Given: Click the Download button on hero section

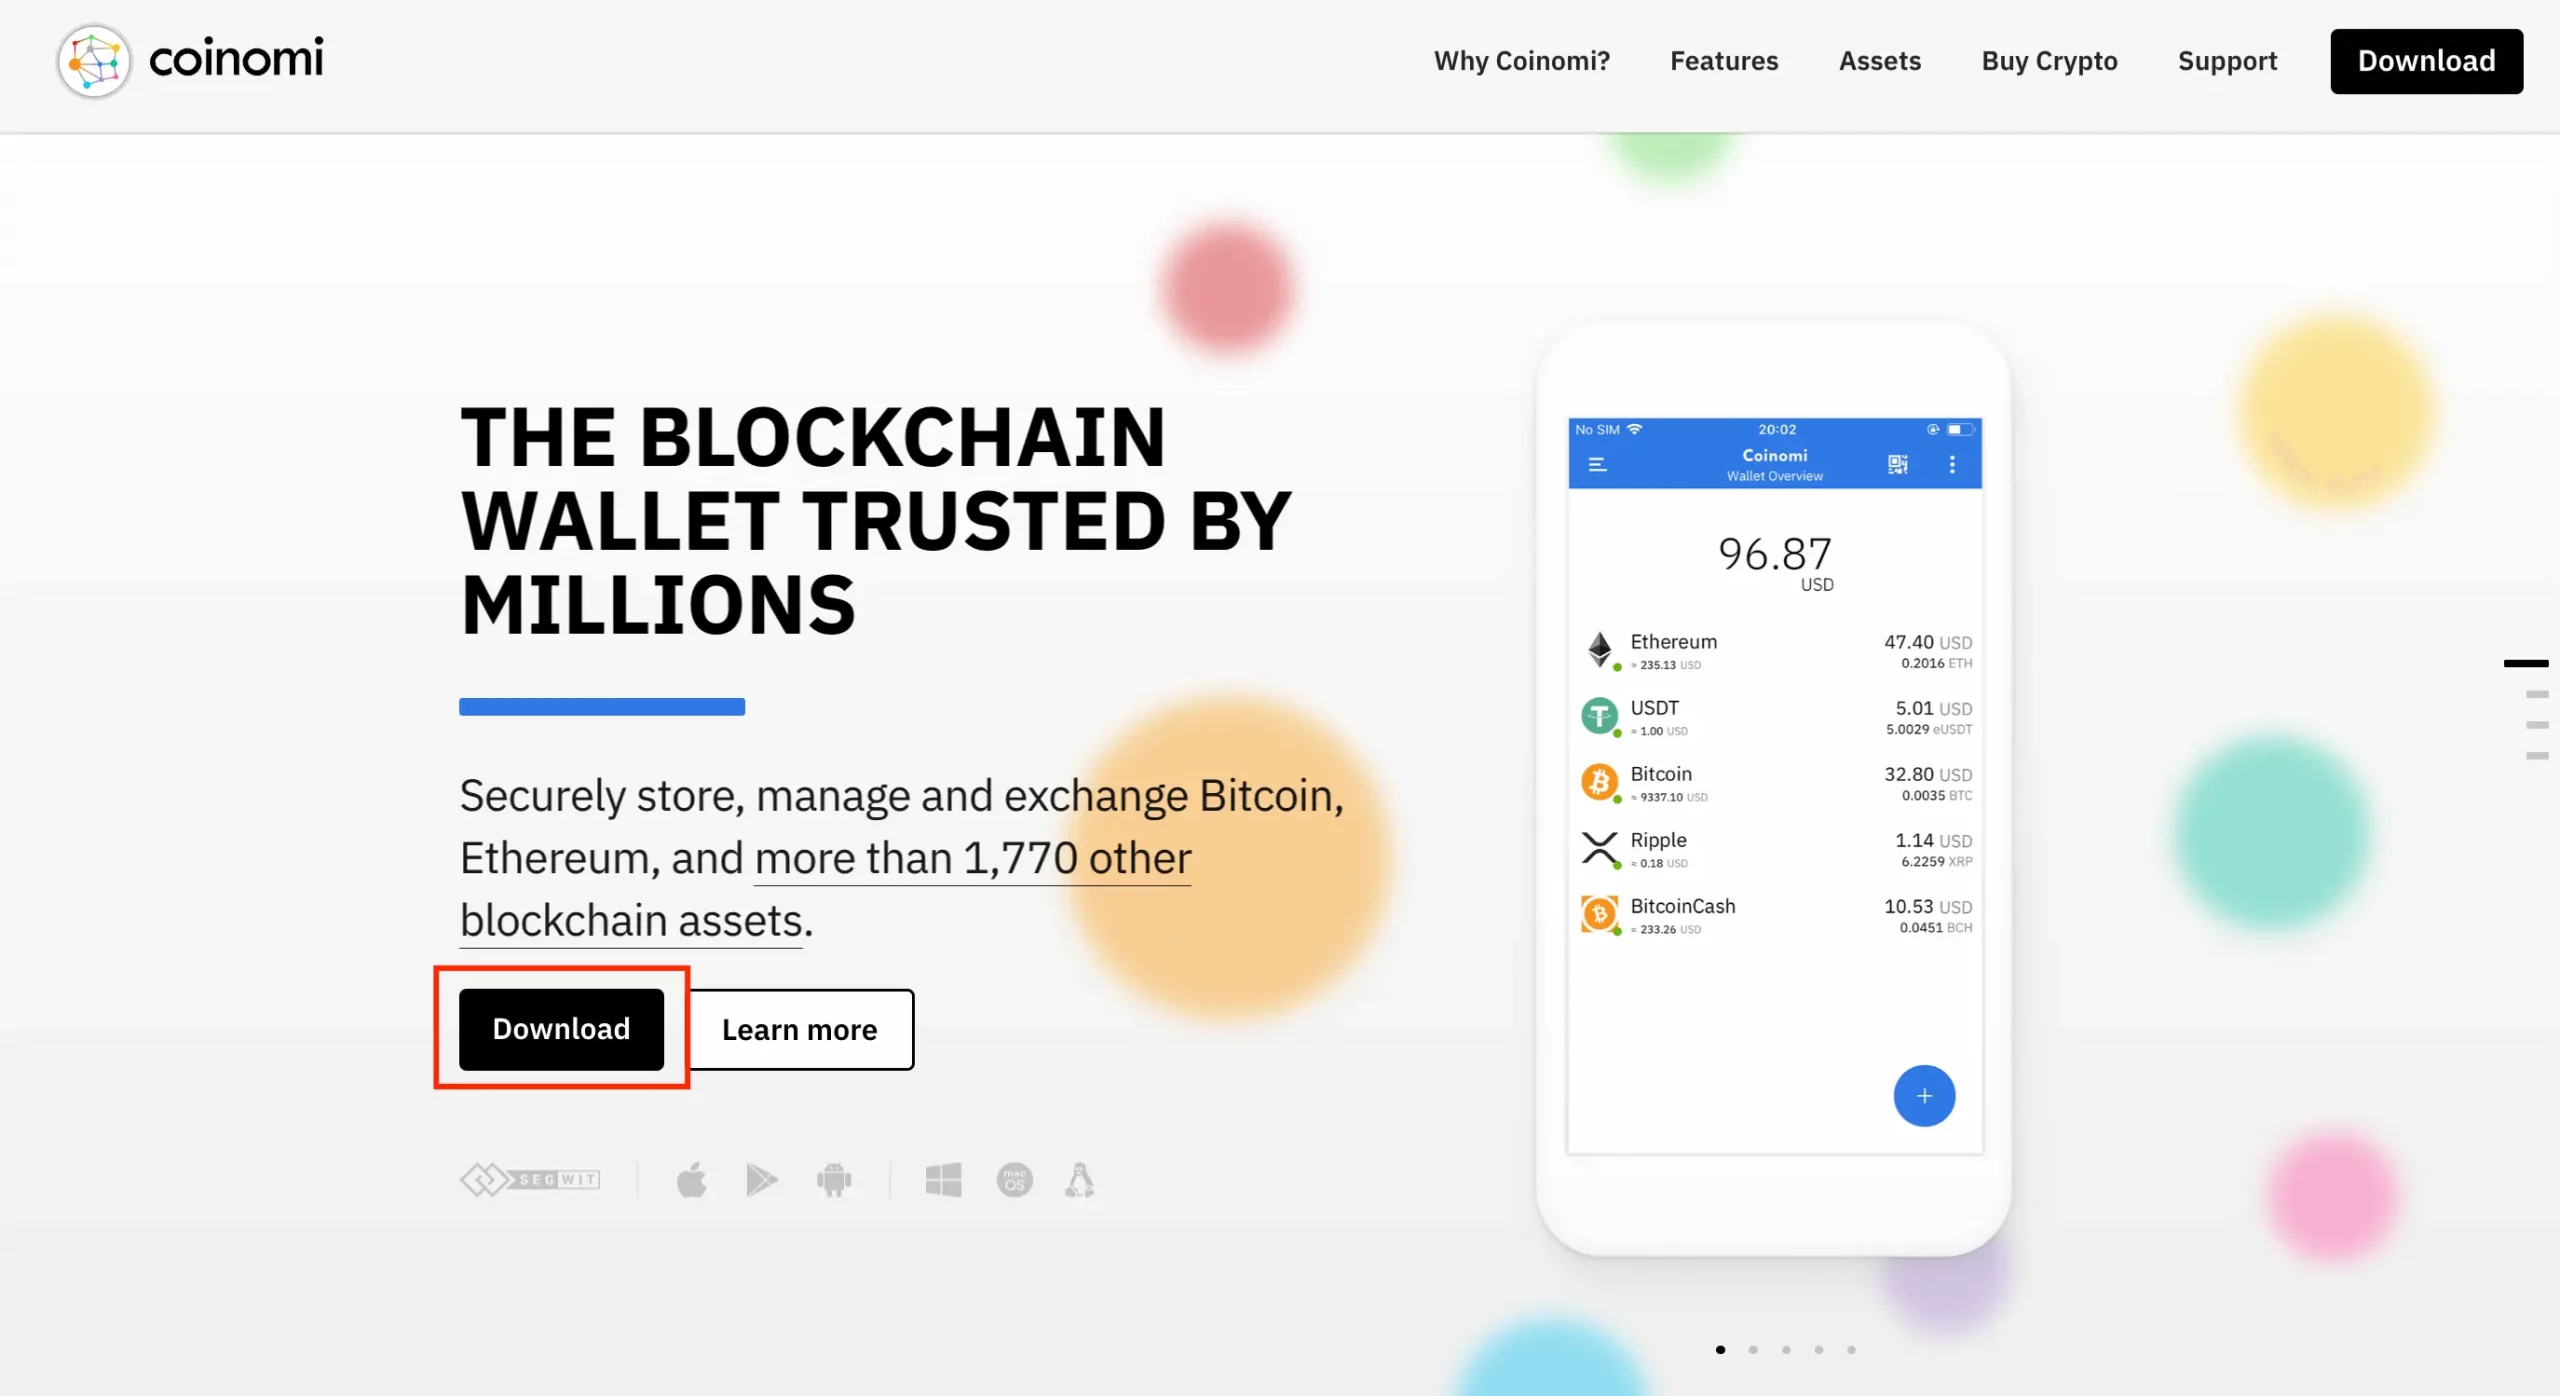Looking at the screenshot, I should 560,1028.
